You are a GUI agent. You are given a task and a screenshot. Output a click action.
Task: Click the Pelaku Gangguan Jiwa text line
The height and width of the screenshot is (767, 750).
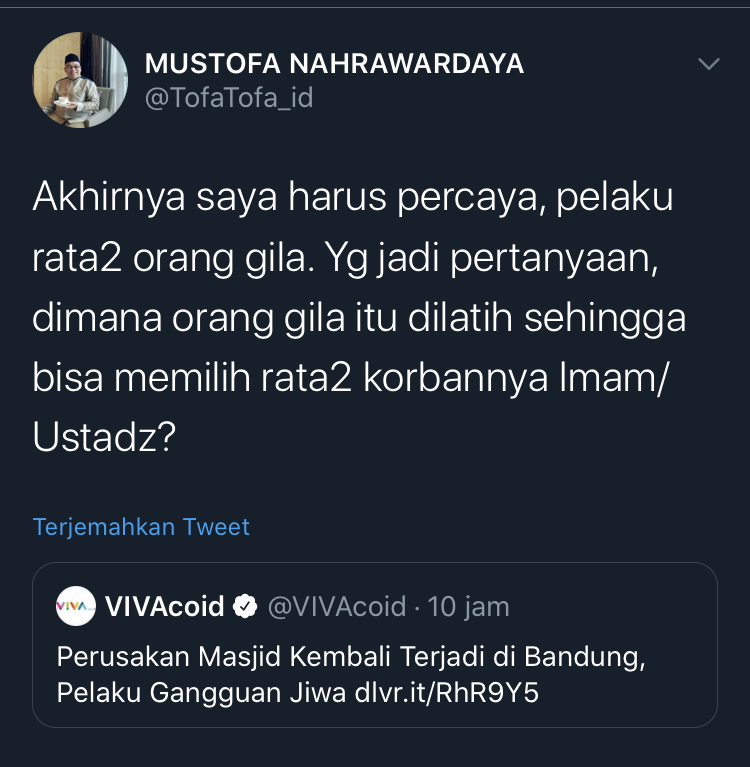202,693
